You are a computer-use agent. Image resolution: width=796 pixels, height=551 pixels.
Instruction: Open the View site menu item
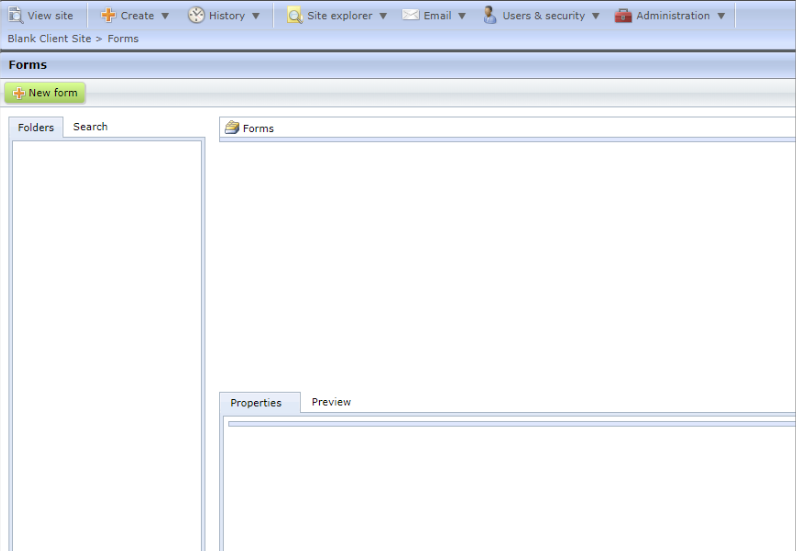click(x=41, y=15)
